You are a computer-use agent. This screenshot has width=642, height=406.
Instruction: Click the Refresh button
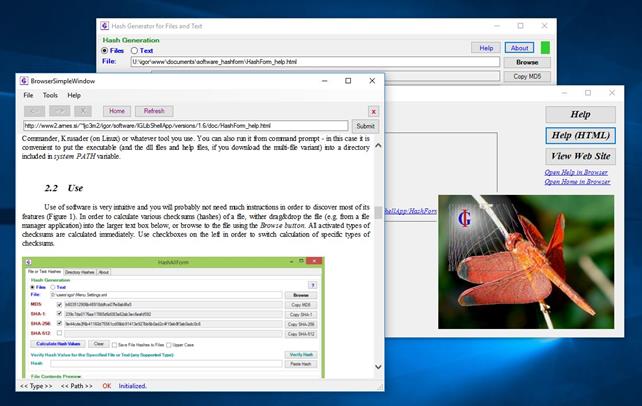[153, 110]
